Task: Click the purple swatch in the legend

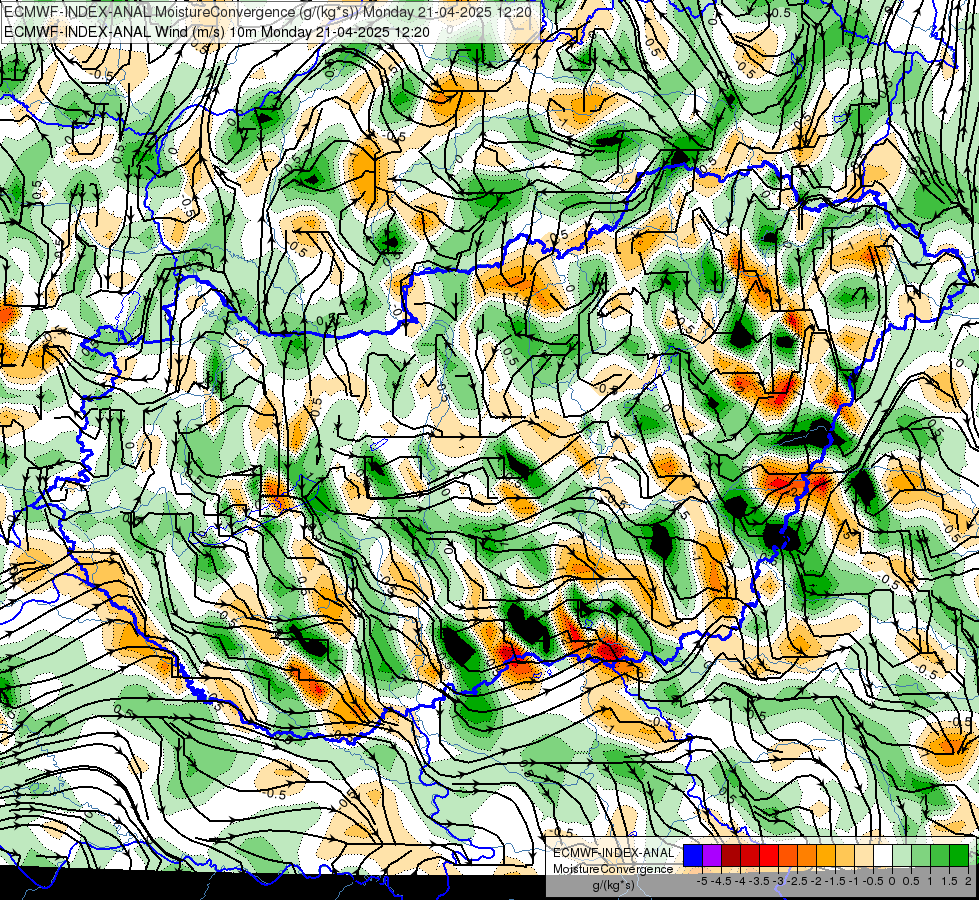Action: [712, 856]
